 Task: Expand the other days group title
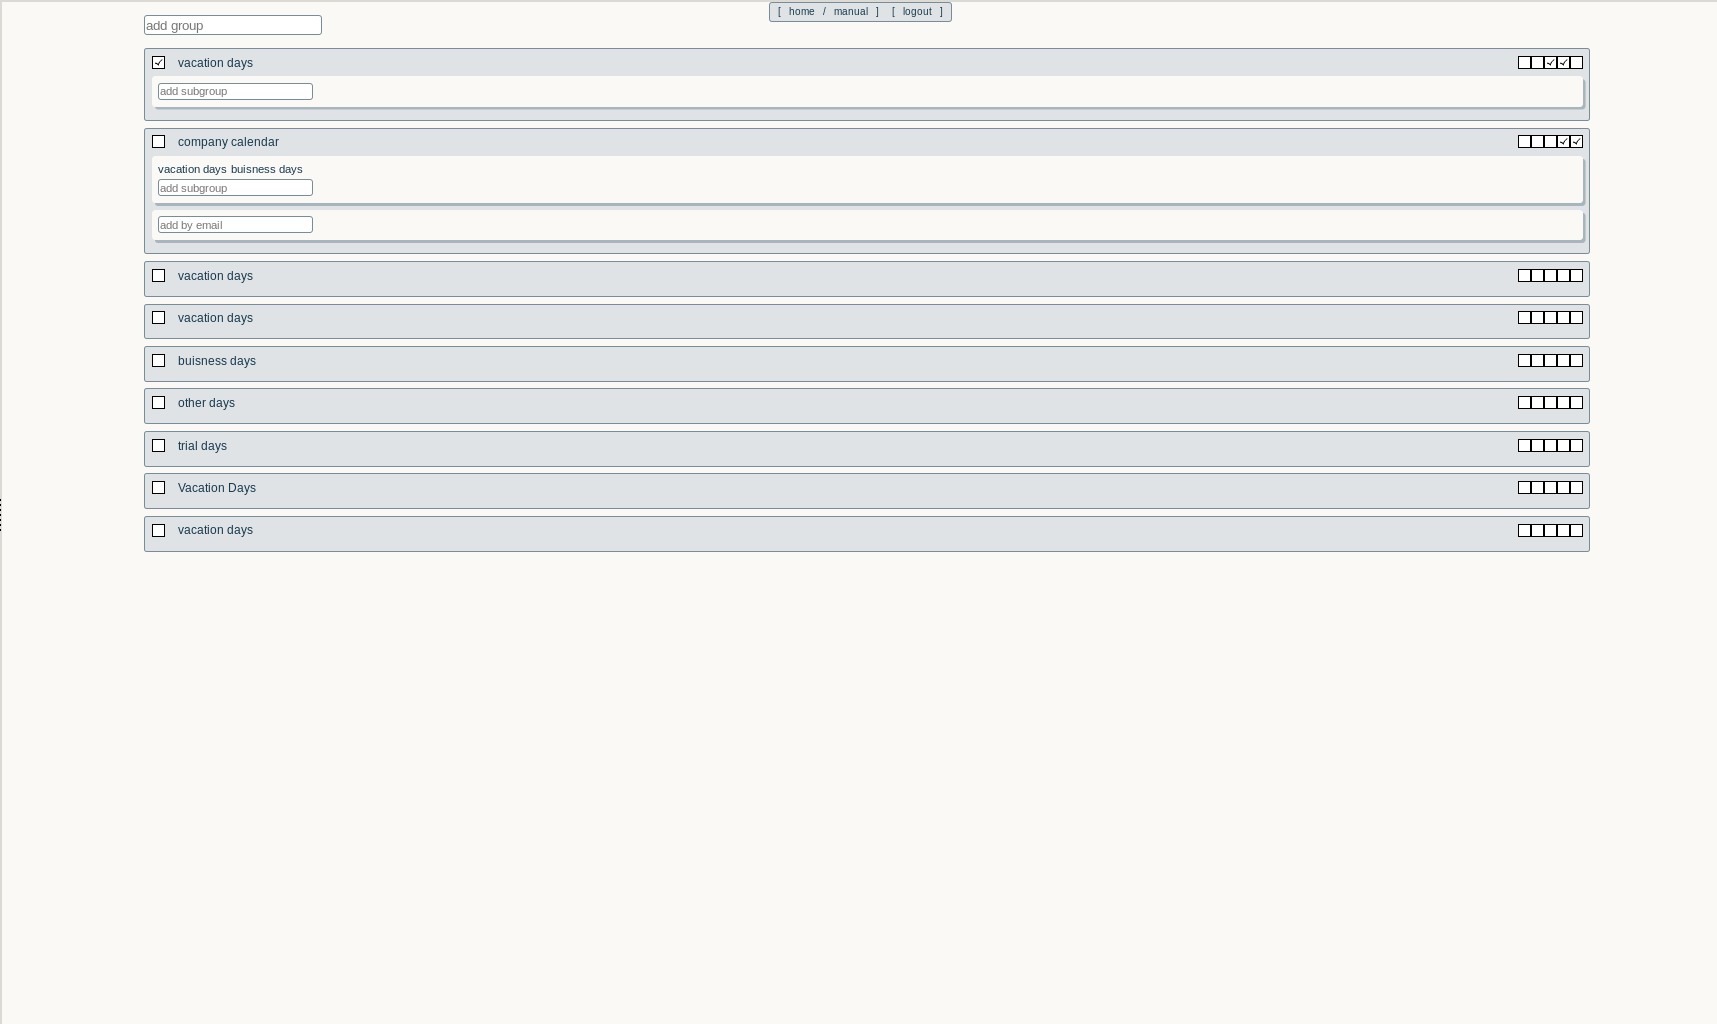coord(206,403)
